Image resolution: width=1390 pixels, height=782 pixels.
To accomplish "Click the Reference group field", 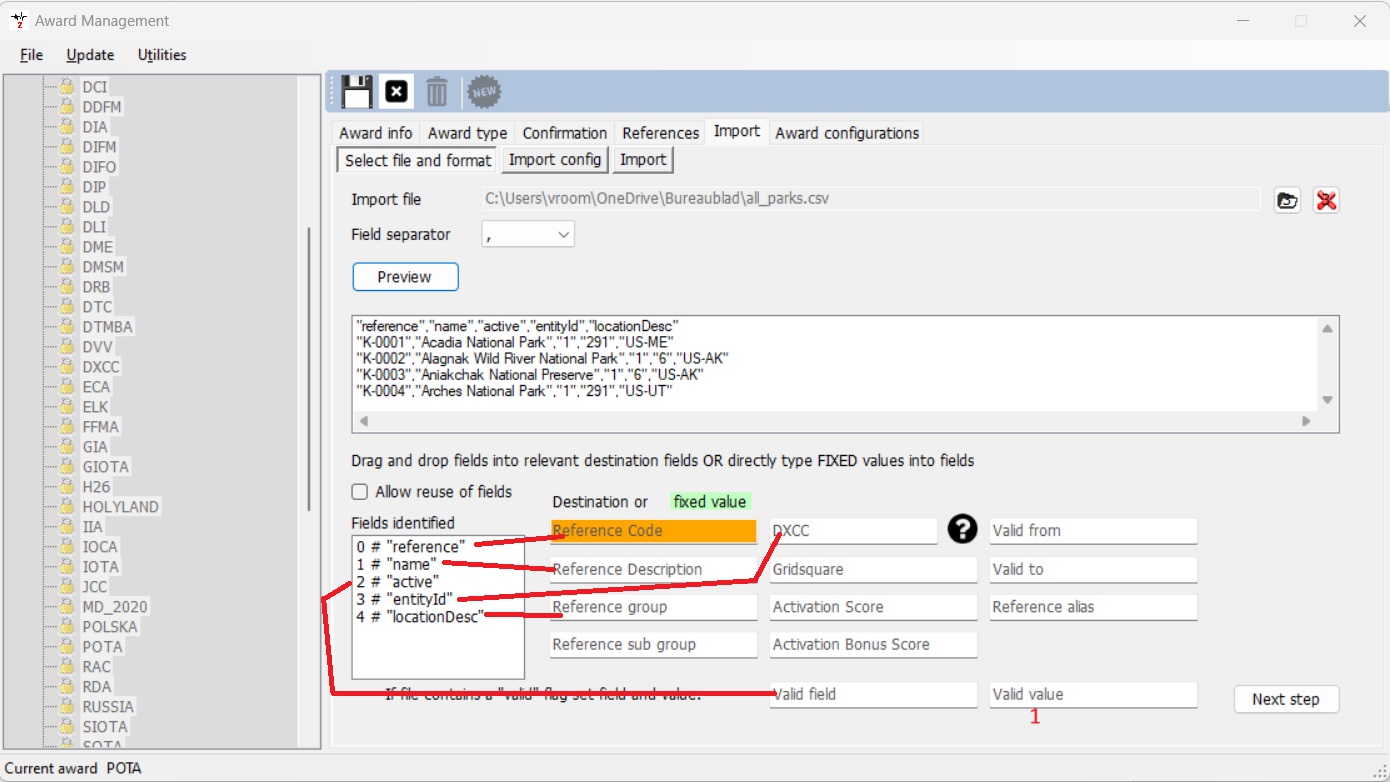I will [x=654, y=607].
